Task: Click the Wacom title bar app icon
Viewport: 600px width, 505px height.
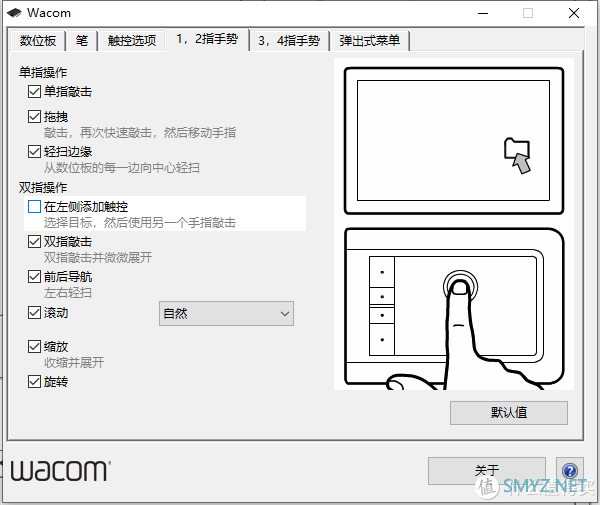Action: click(x=14, y=13)
